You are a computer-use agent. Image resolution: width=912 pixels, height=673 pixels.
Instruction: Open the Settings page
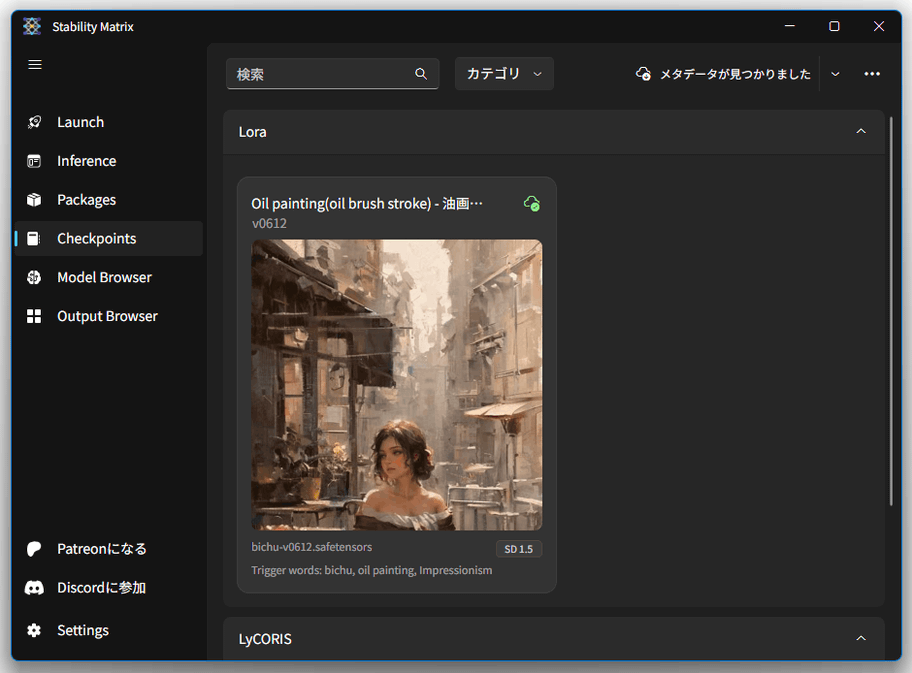tap(109, 631)
